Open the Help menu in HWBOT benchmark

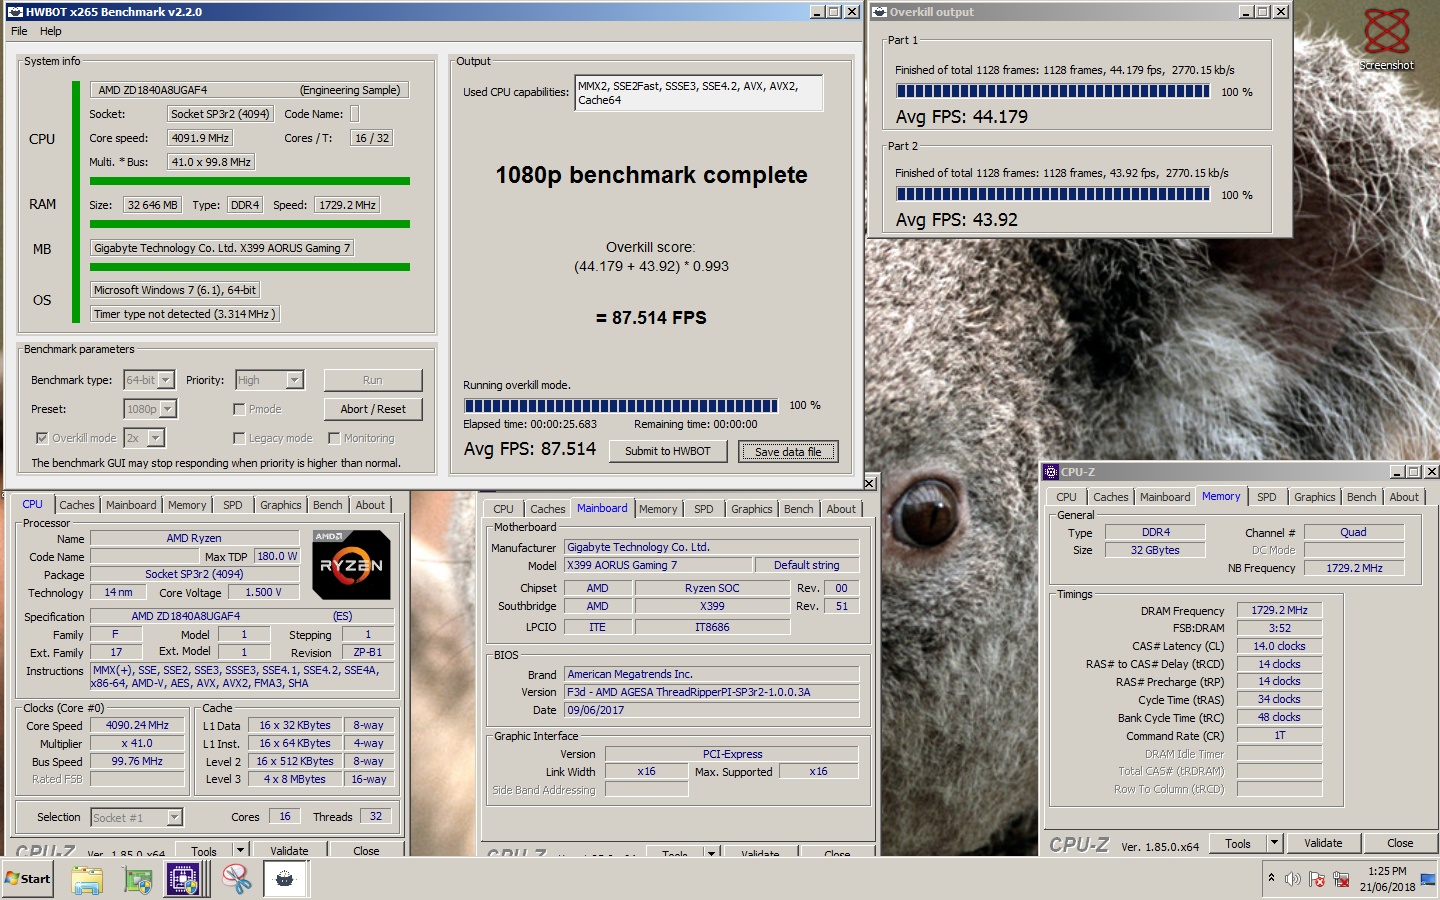click(50, 31)
